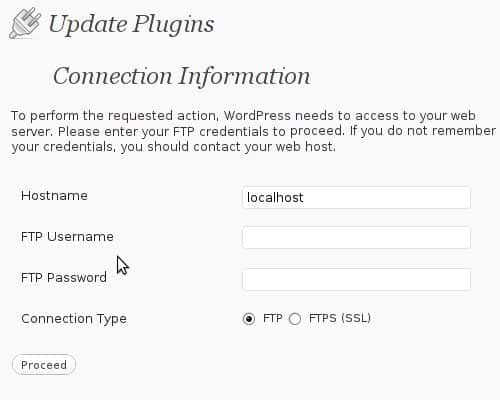Select the FTPS (SSL) radio button
Image resolution: width=500 pixels, height=400 pixels.
[295, 319]
